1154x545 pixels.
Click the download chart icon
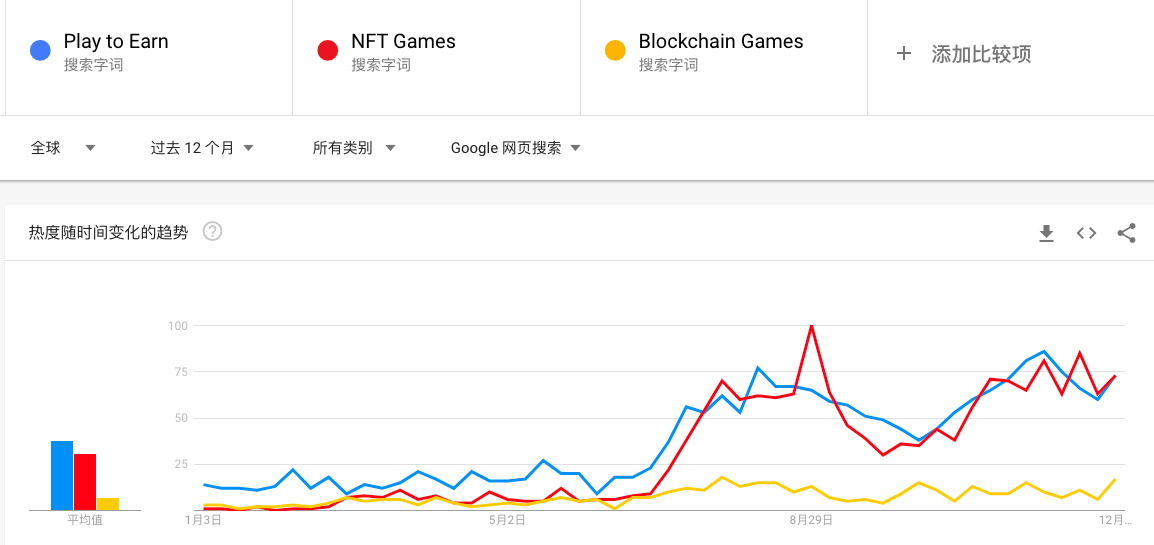pyautogui.click(x=1046, y=233)
